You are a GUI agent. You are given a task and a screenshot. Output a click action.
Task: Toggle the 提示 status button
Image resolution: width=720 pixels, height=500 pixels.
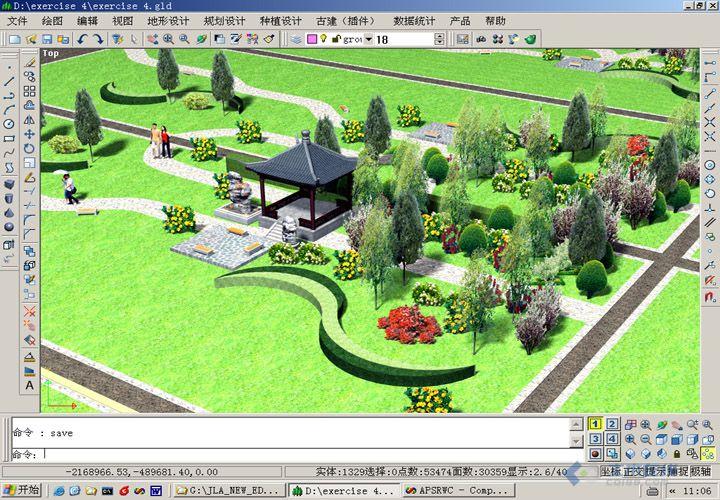pyautogui.click(x=656, y=471)
